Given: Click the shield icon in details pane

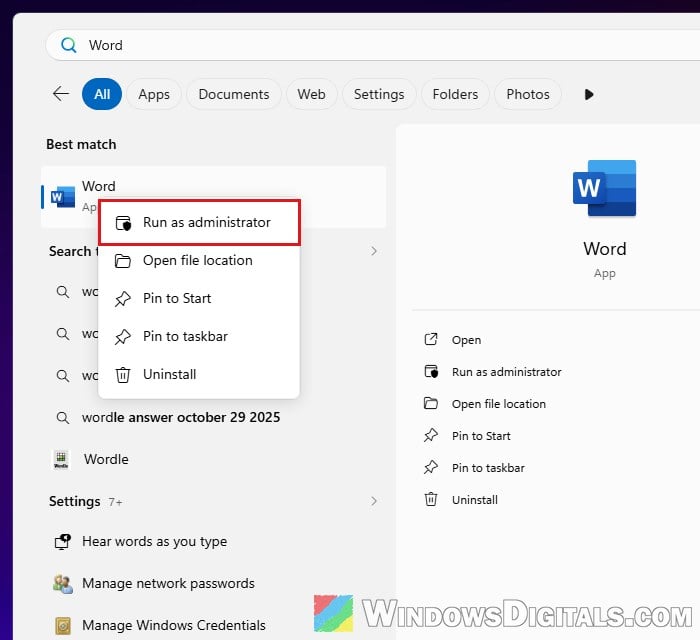Looking at the screenshot, I should pos(431,371).
